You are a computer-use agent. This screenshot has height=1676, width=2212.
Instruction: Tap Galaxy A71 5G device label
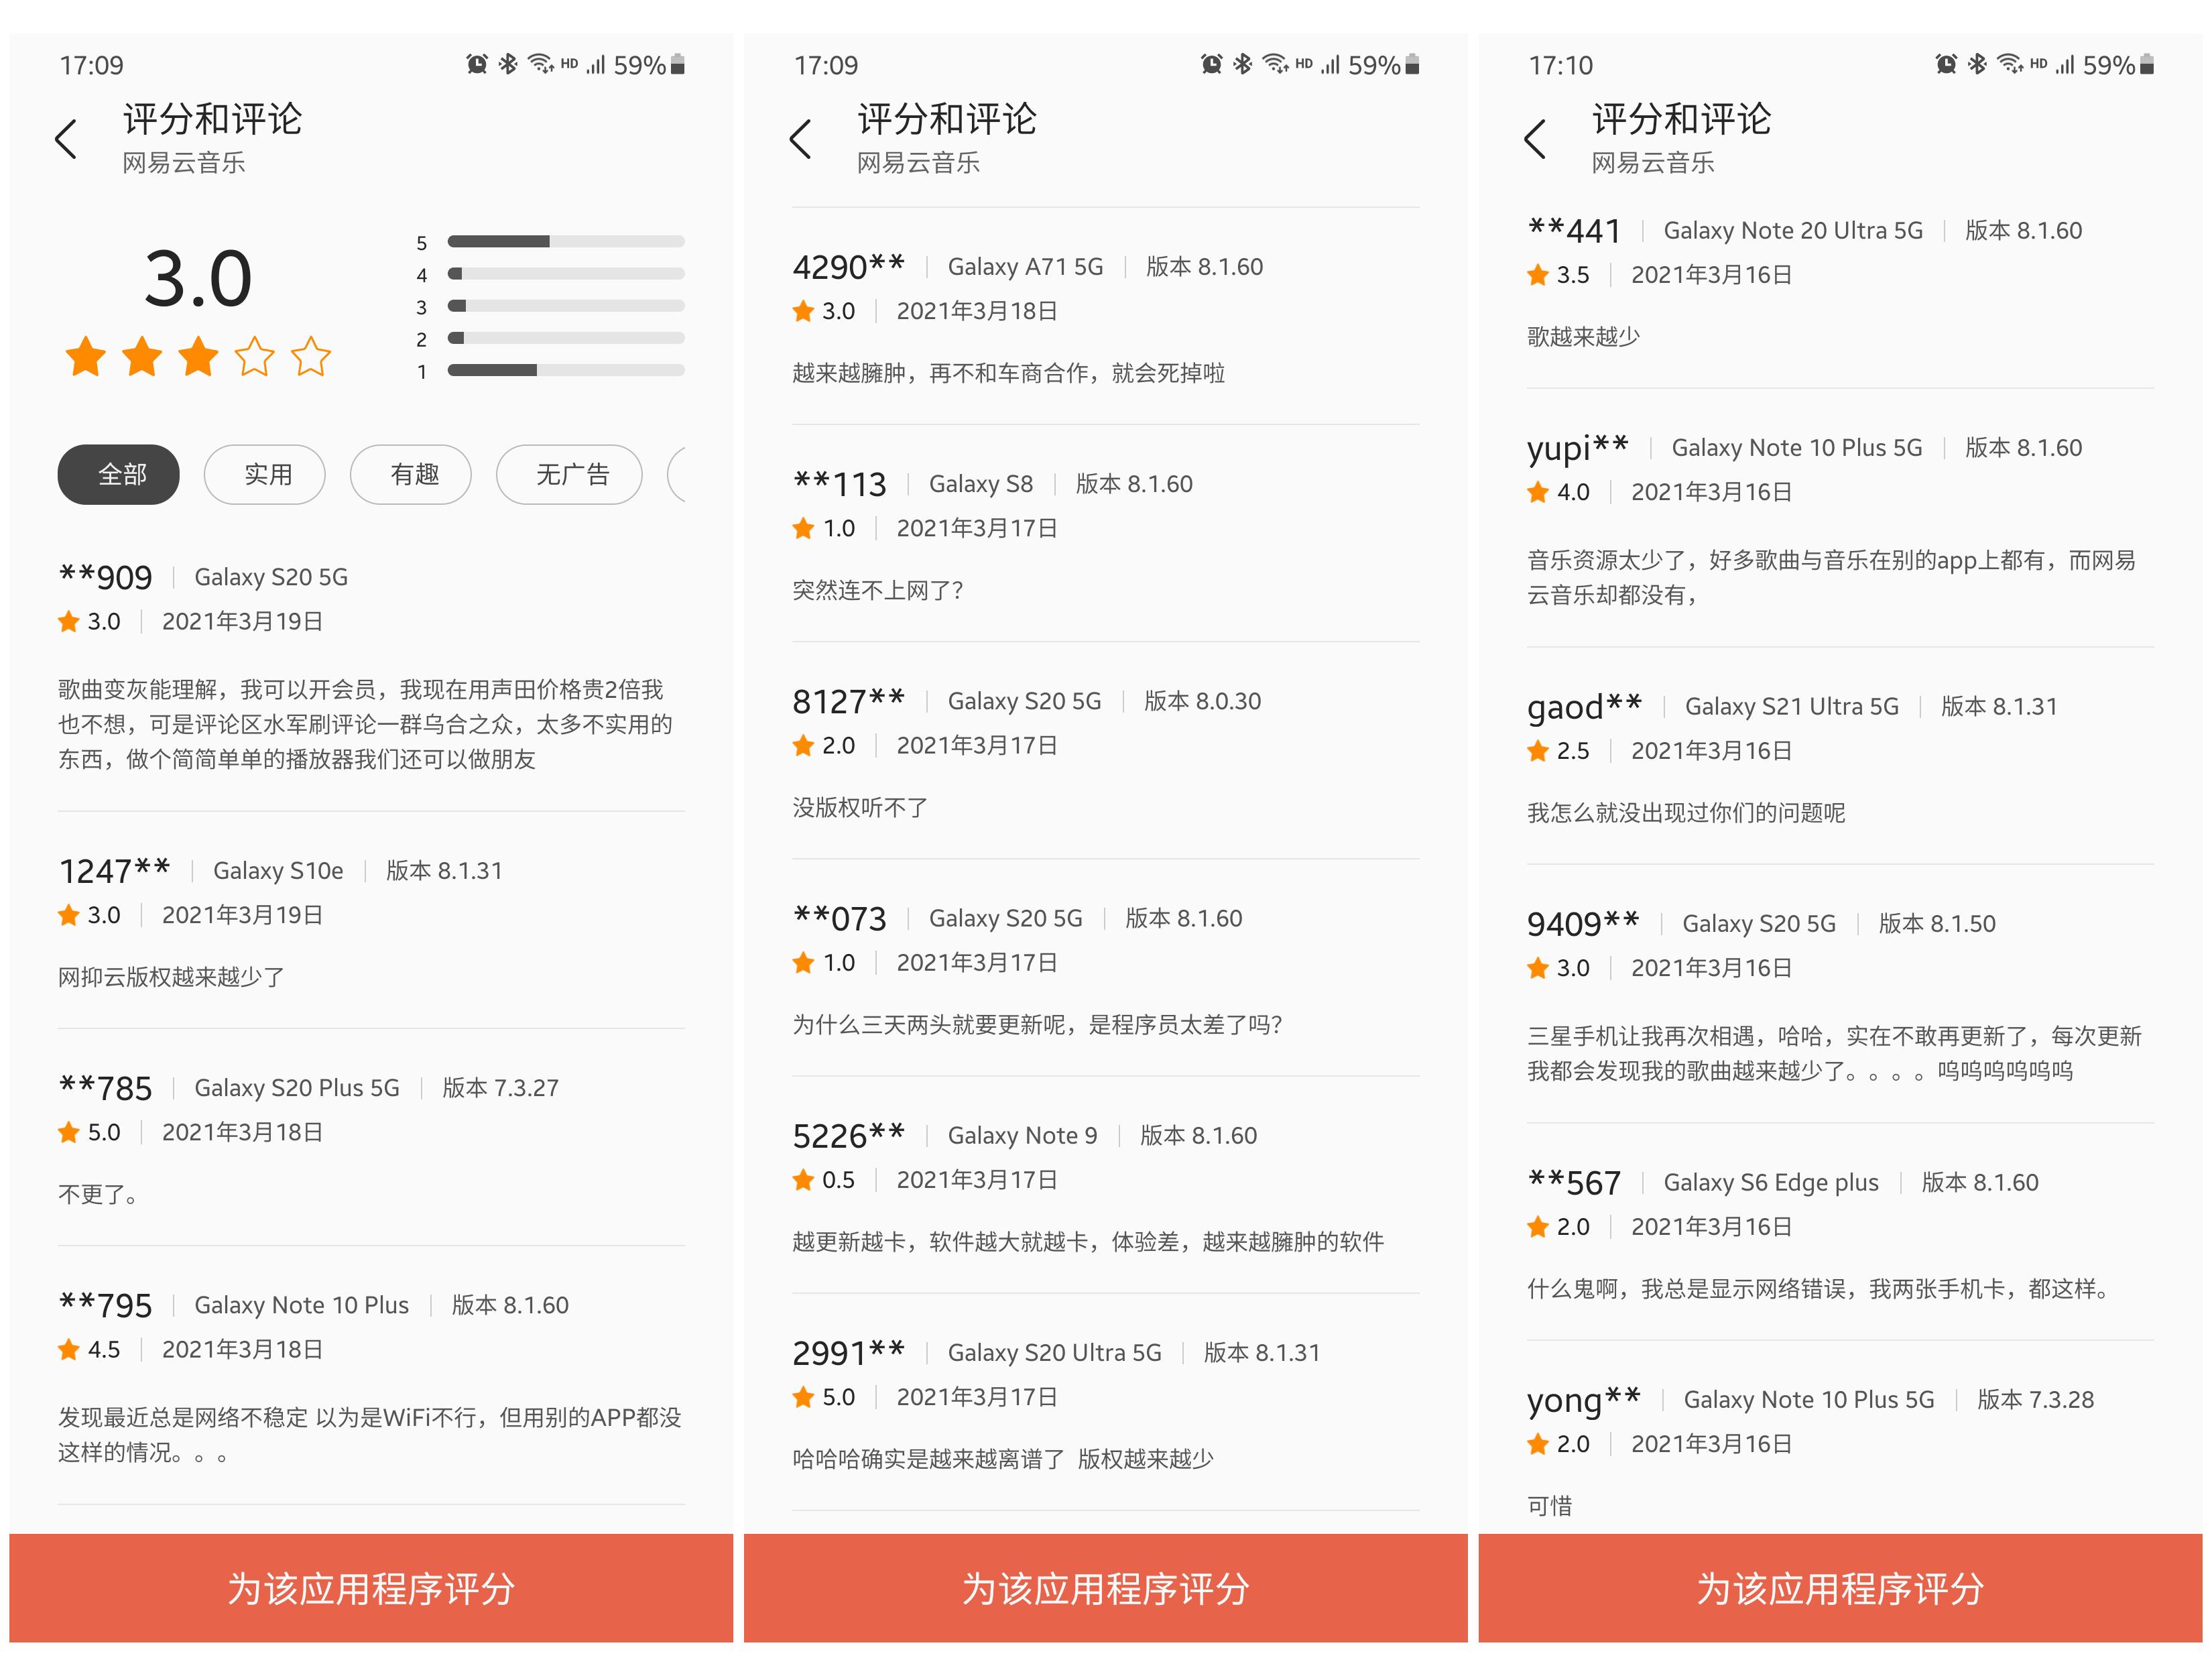pos(1026,267)
